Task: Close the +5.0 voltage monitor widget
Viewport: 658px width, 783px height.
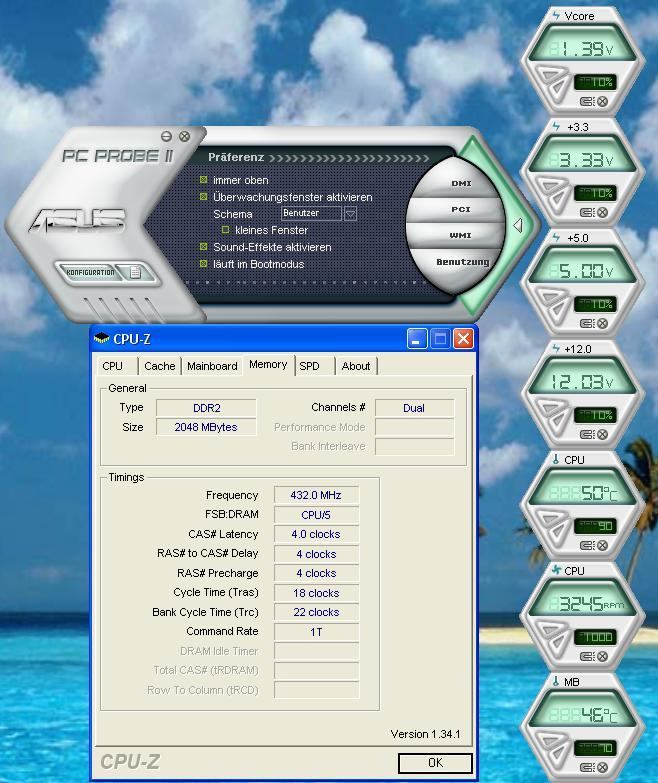Action: [x=603, y=324]
